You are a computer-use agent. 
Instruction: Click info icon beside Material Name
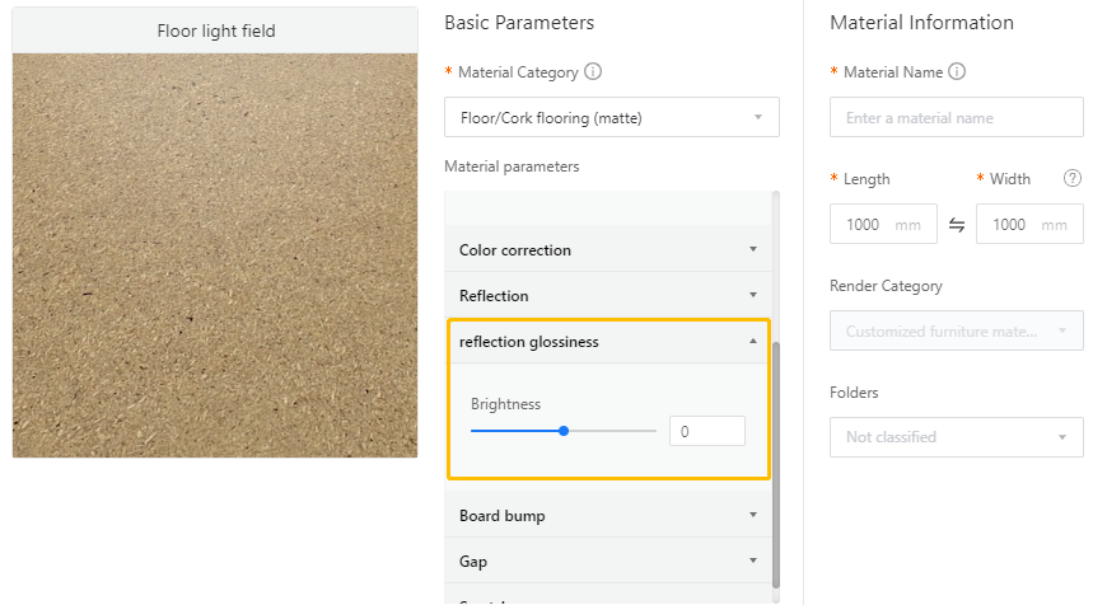957,72
